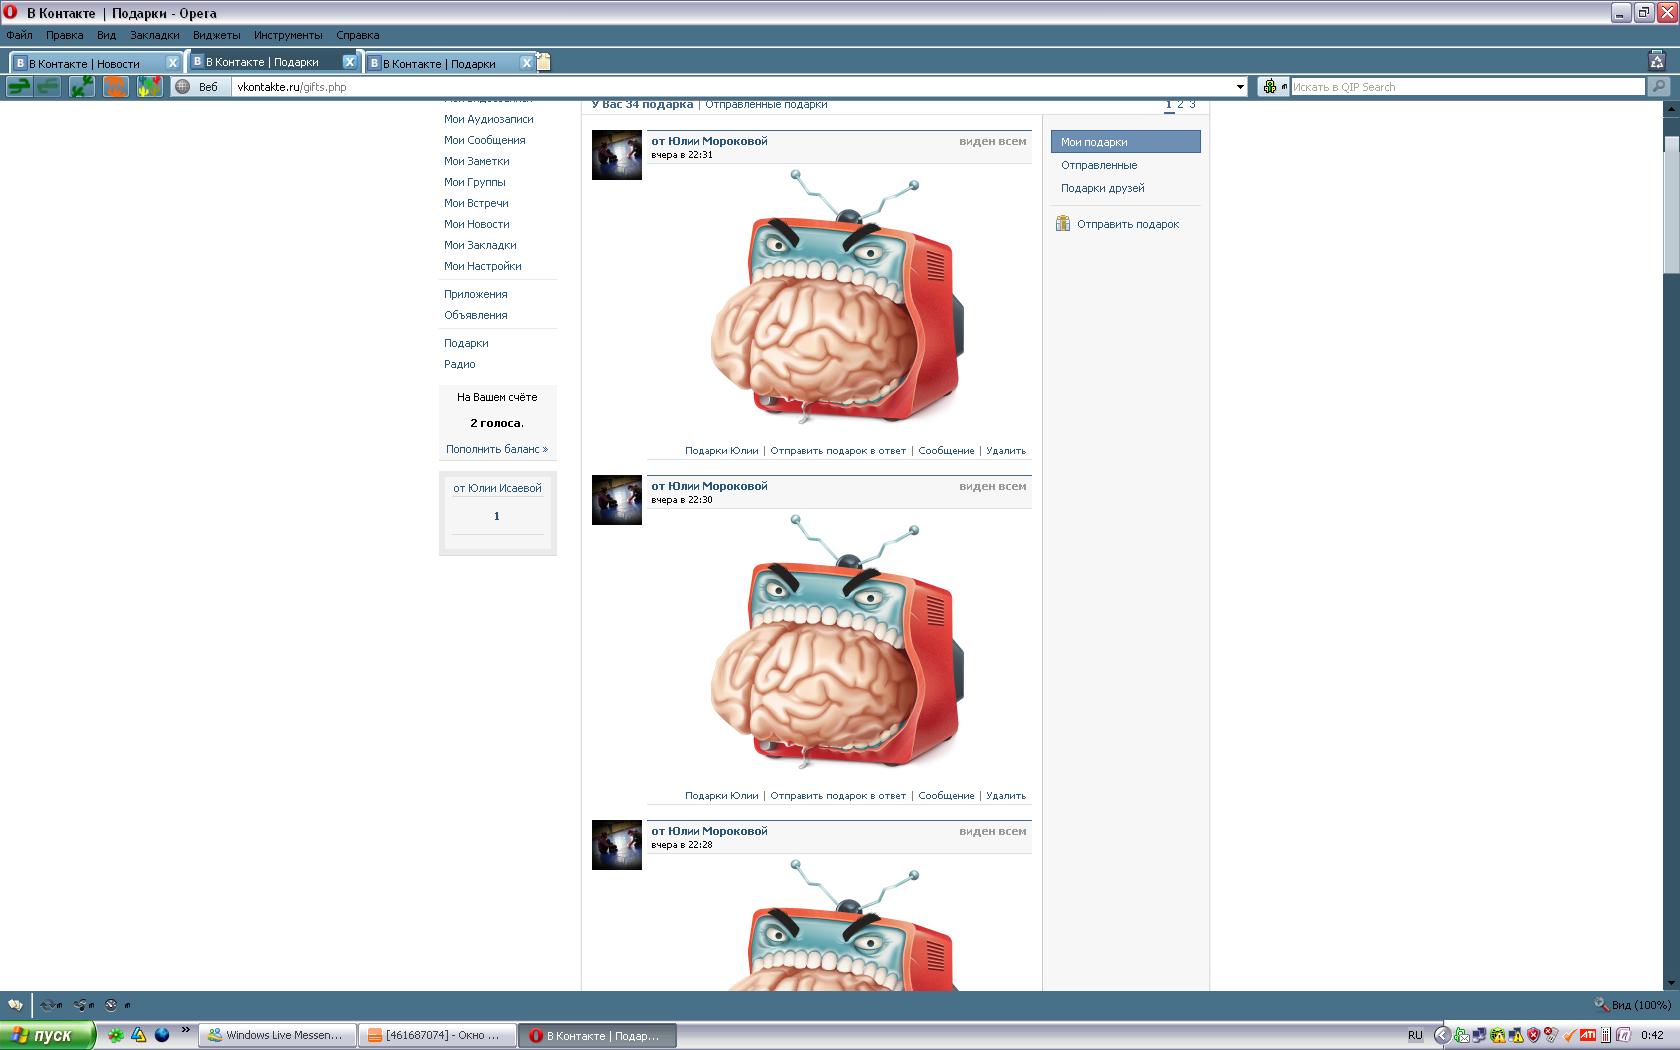Open the Правка menu

64,35
